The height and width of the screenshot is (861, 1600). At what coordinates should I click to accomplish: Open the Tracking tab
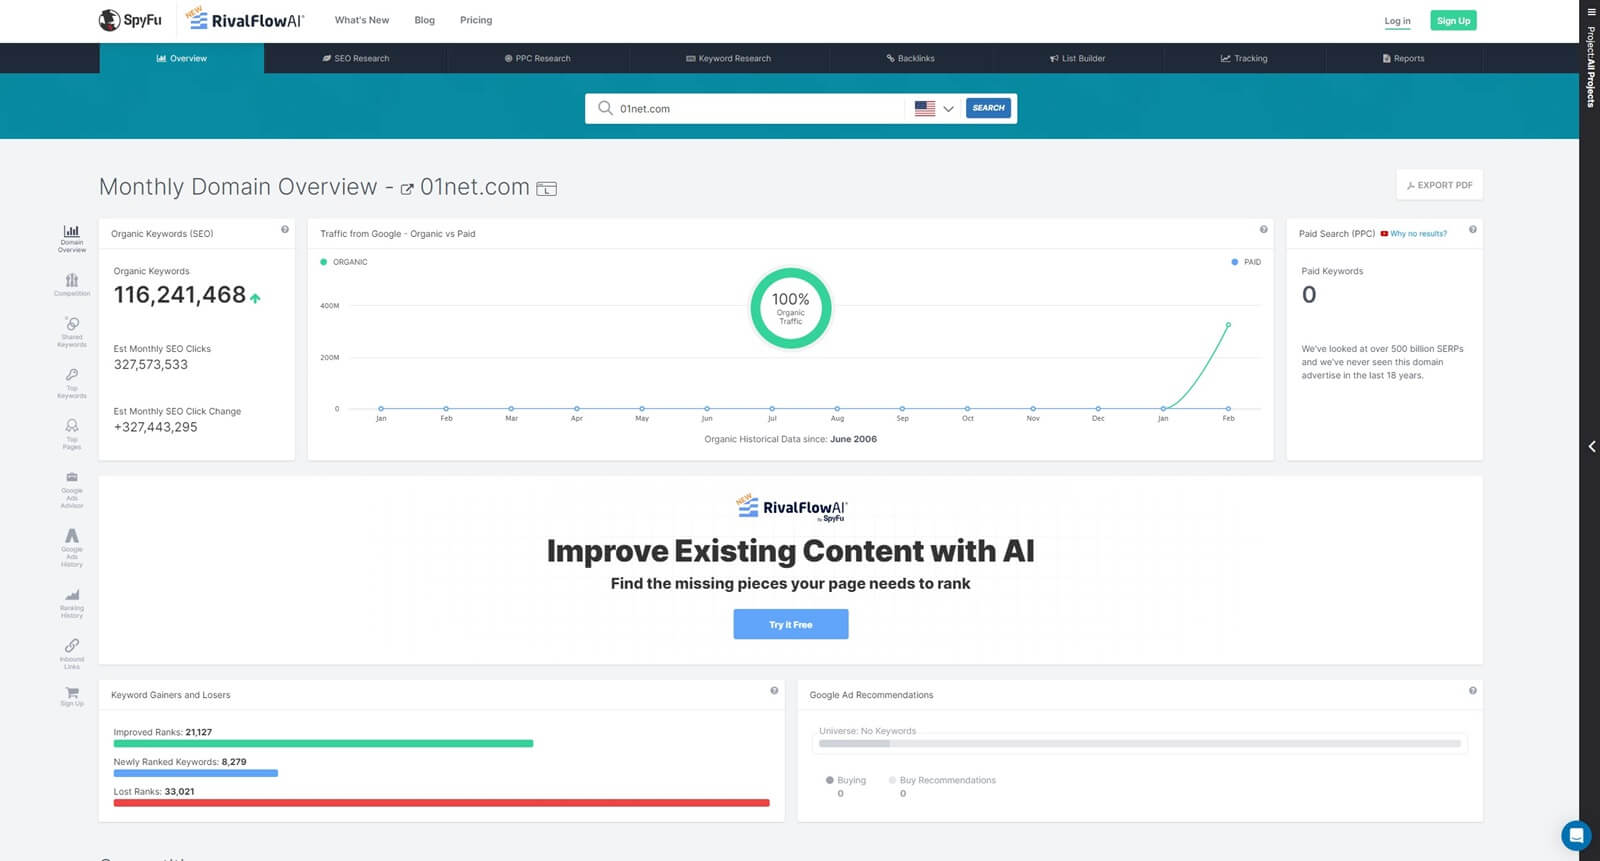tap(1244, 58)
